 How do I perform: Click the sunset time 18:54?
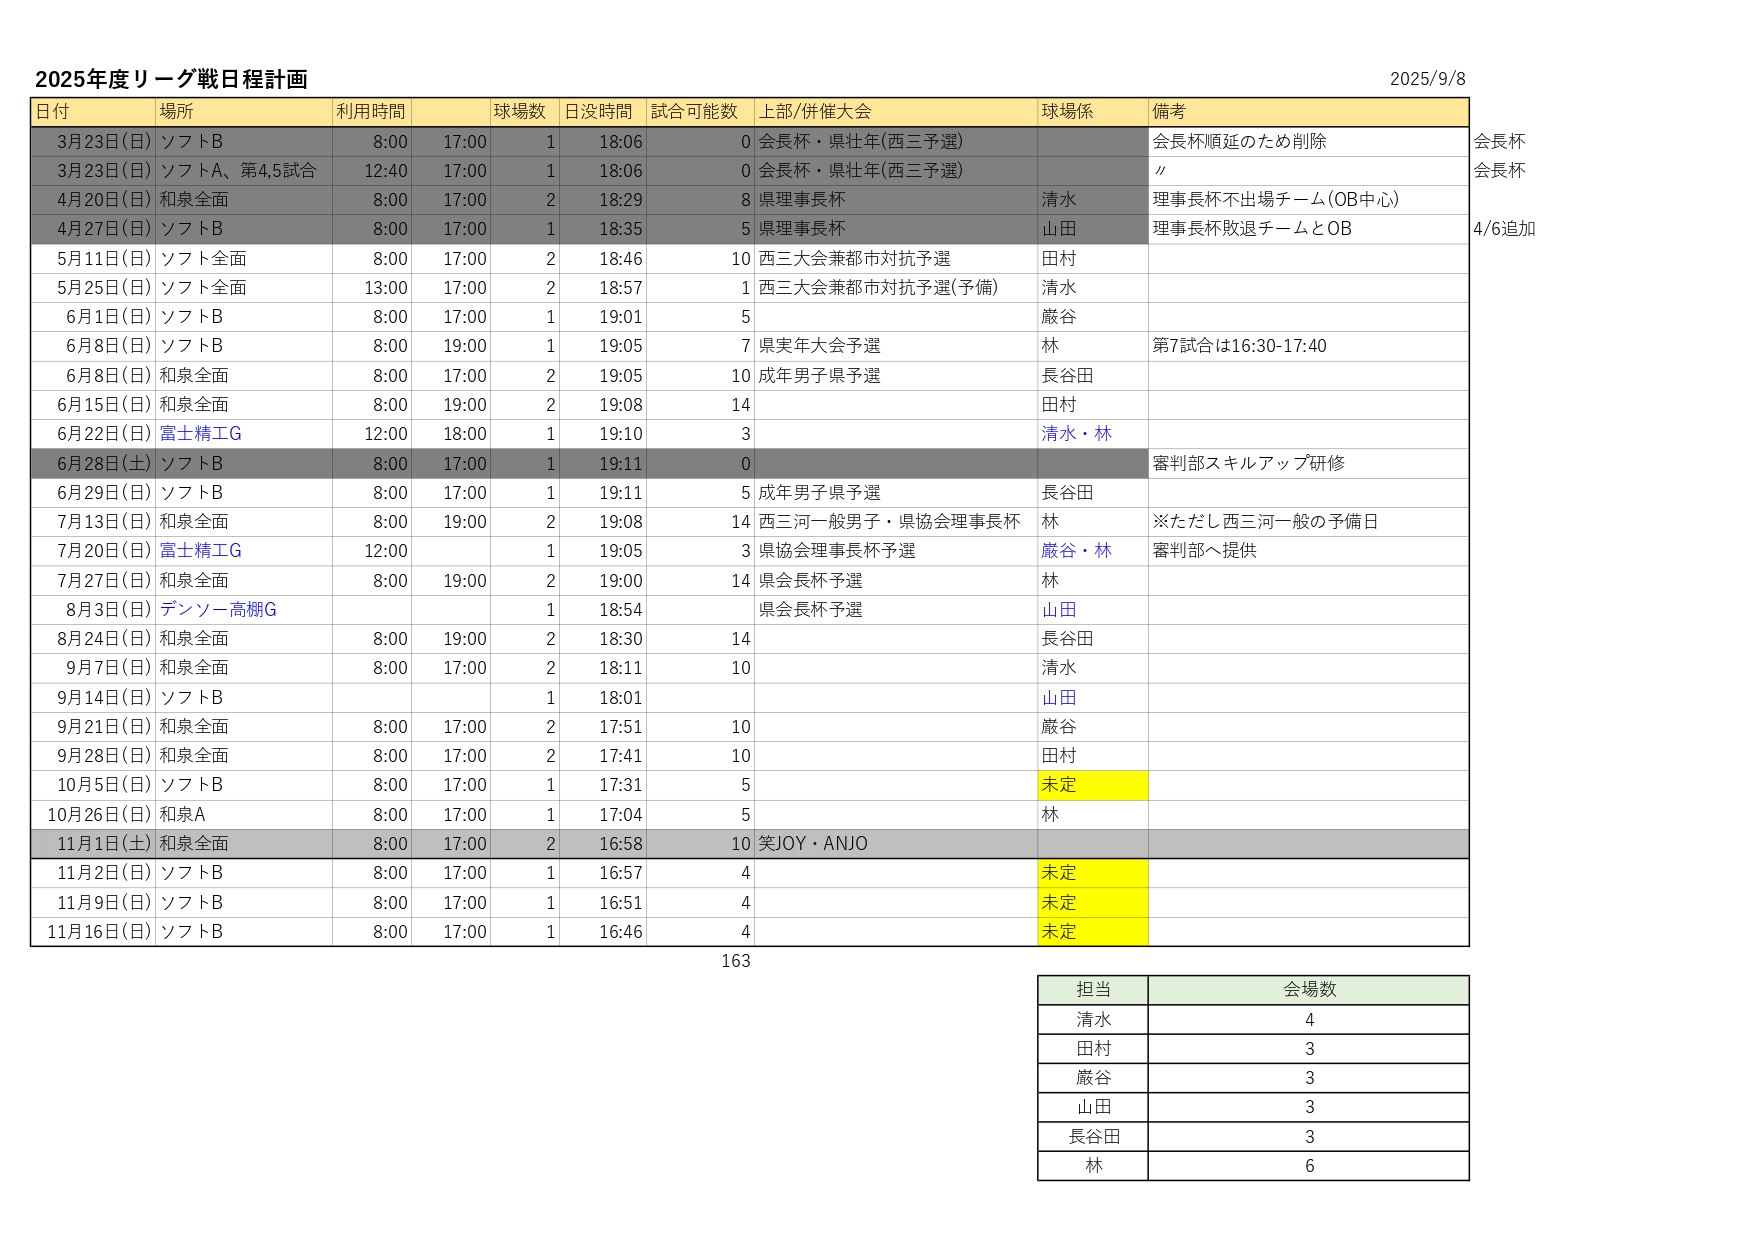(x=621, y=610)
